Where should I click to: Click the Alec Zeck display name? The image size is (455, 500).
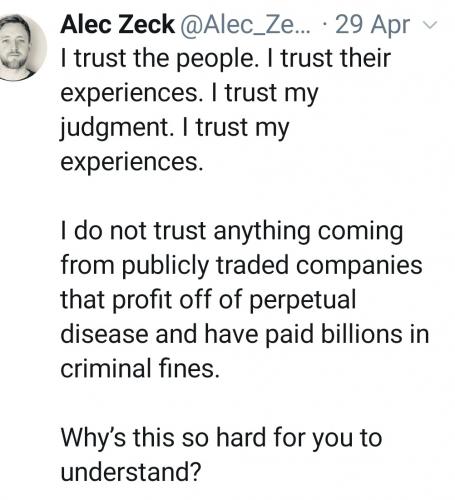[118, 25]
